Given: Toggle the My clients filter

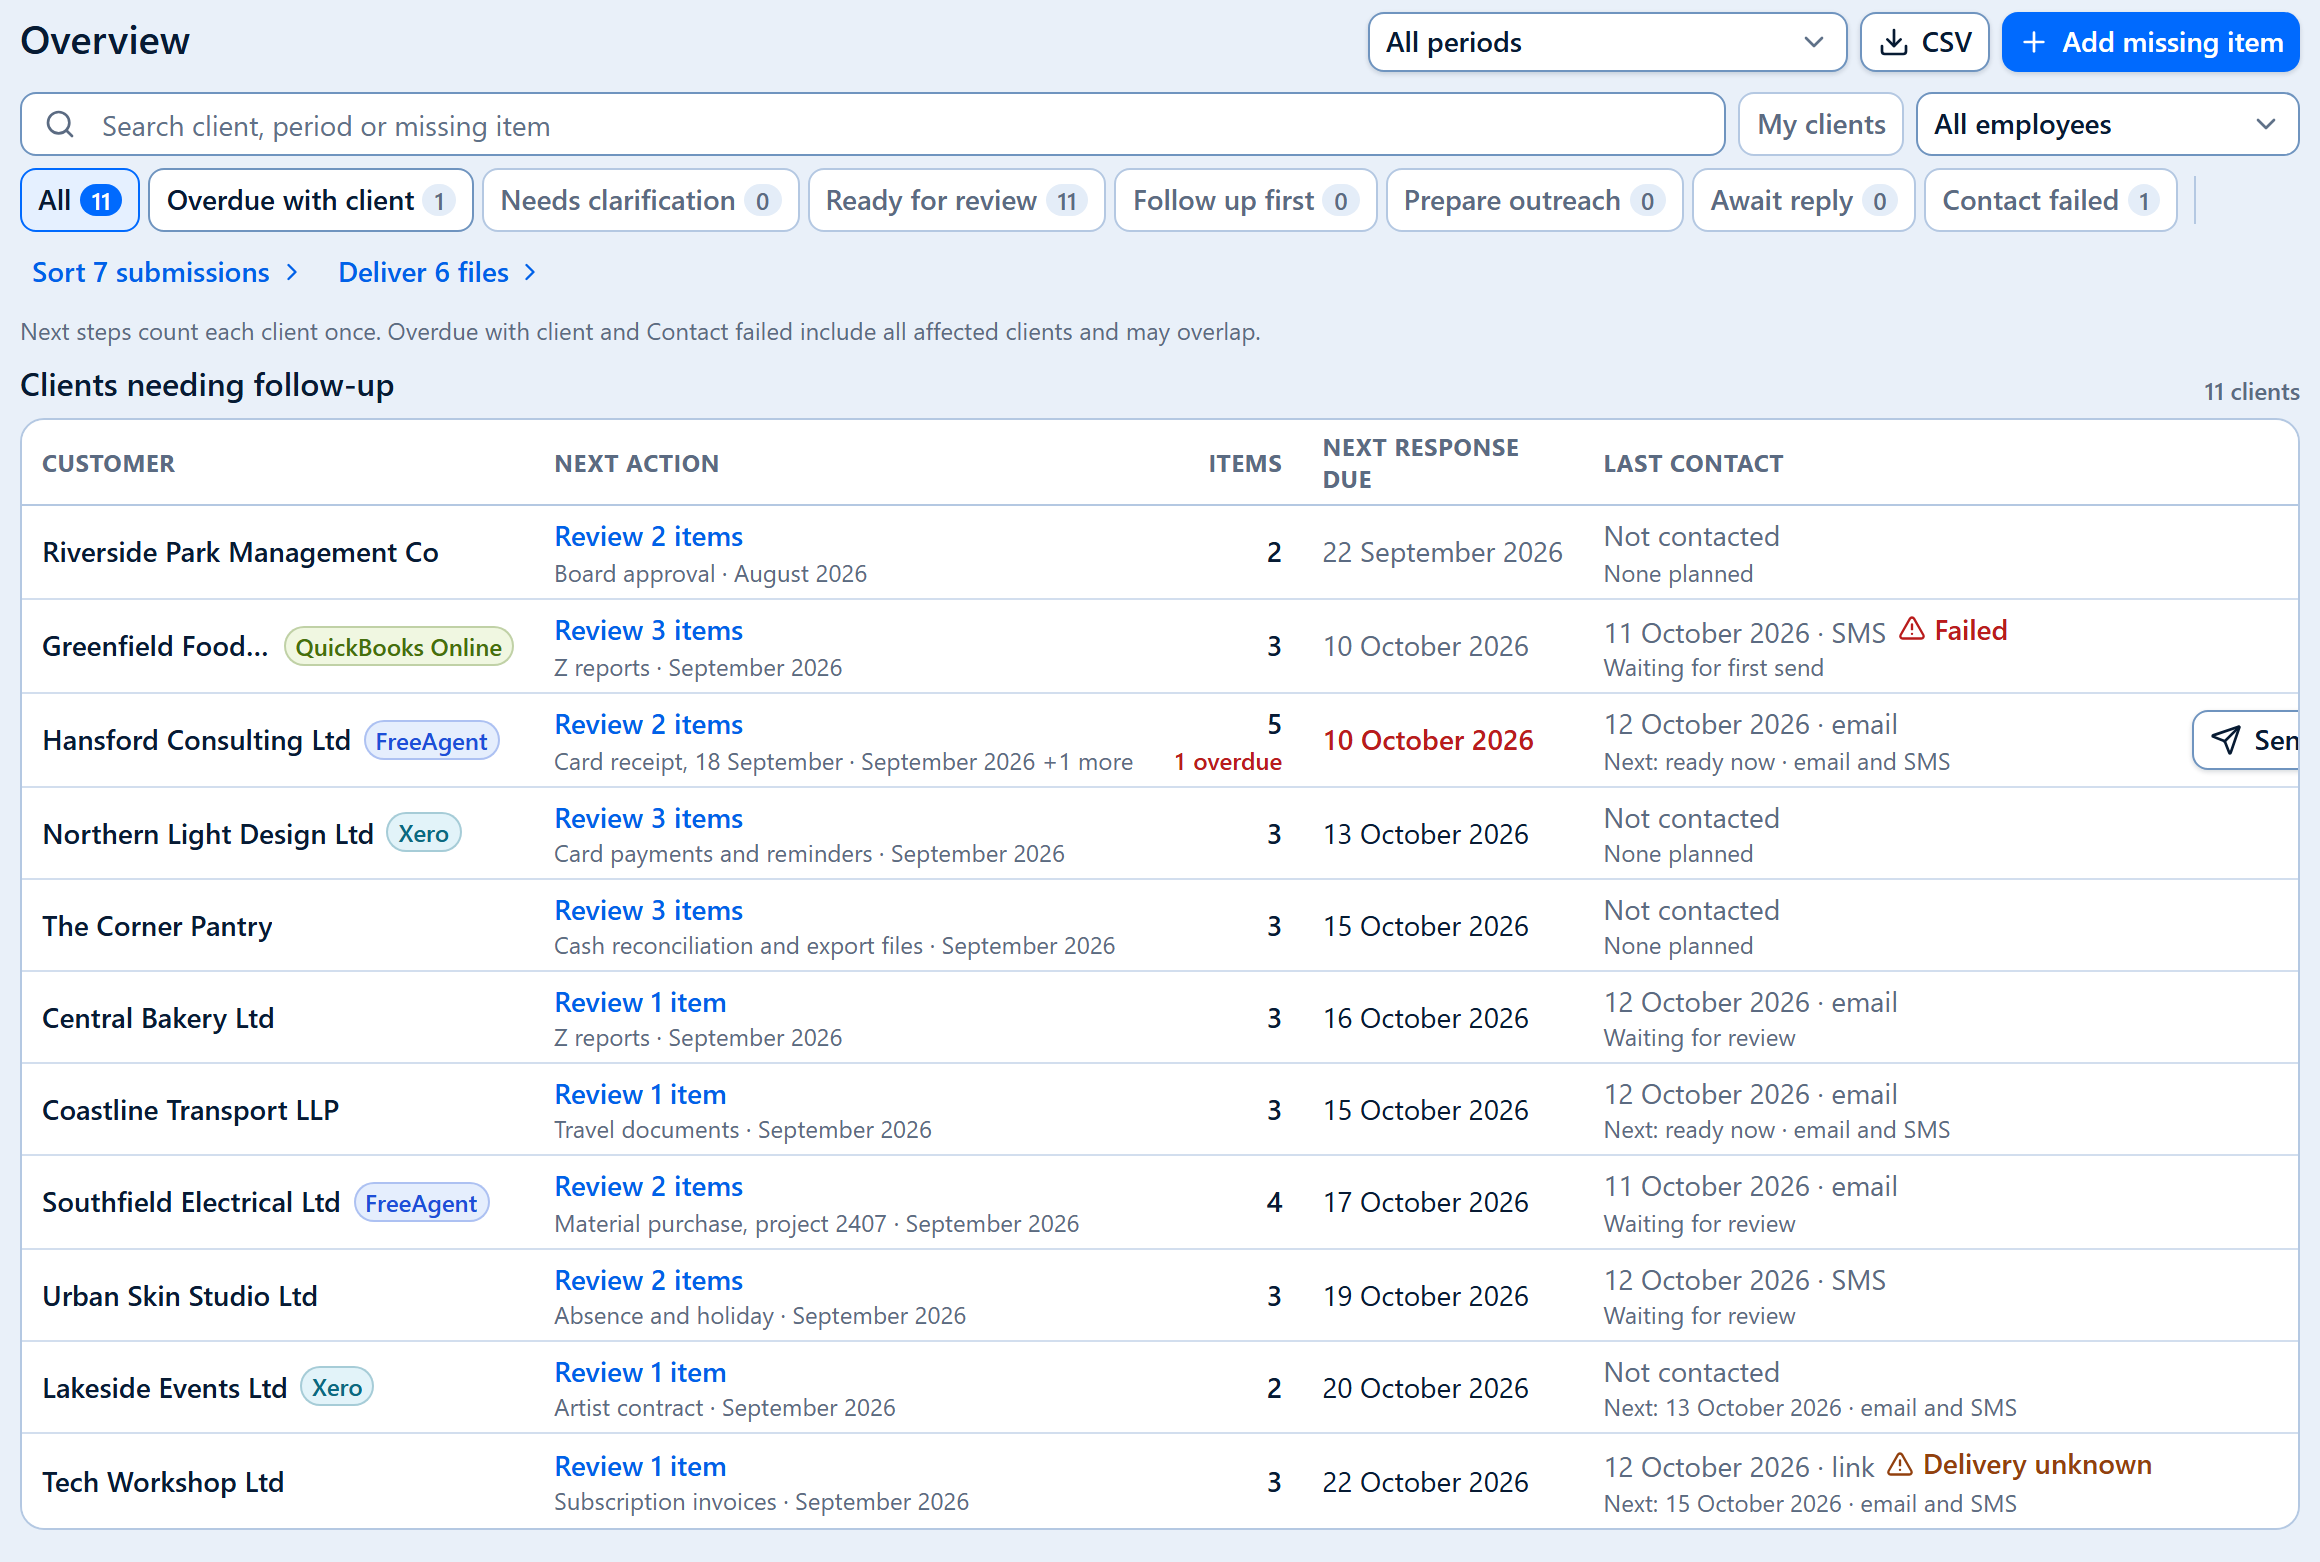Looking at the screenshot, I should click(x=1820, y=125).
